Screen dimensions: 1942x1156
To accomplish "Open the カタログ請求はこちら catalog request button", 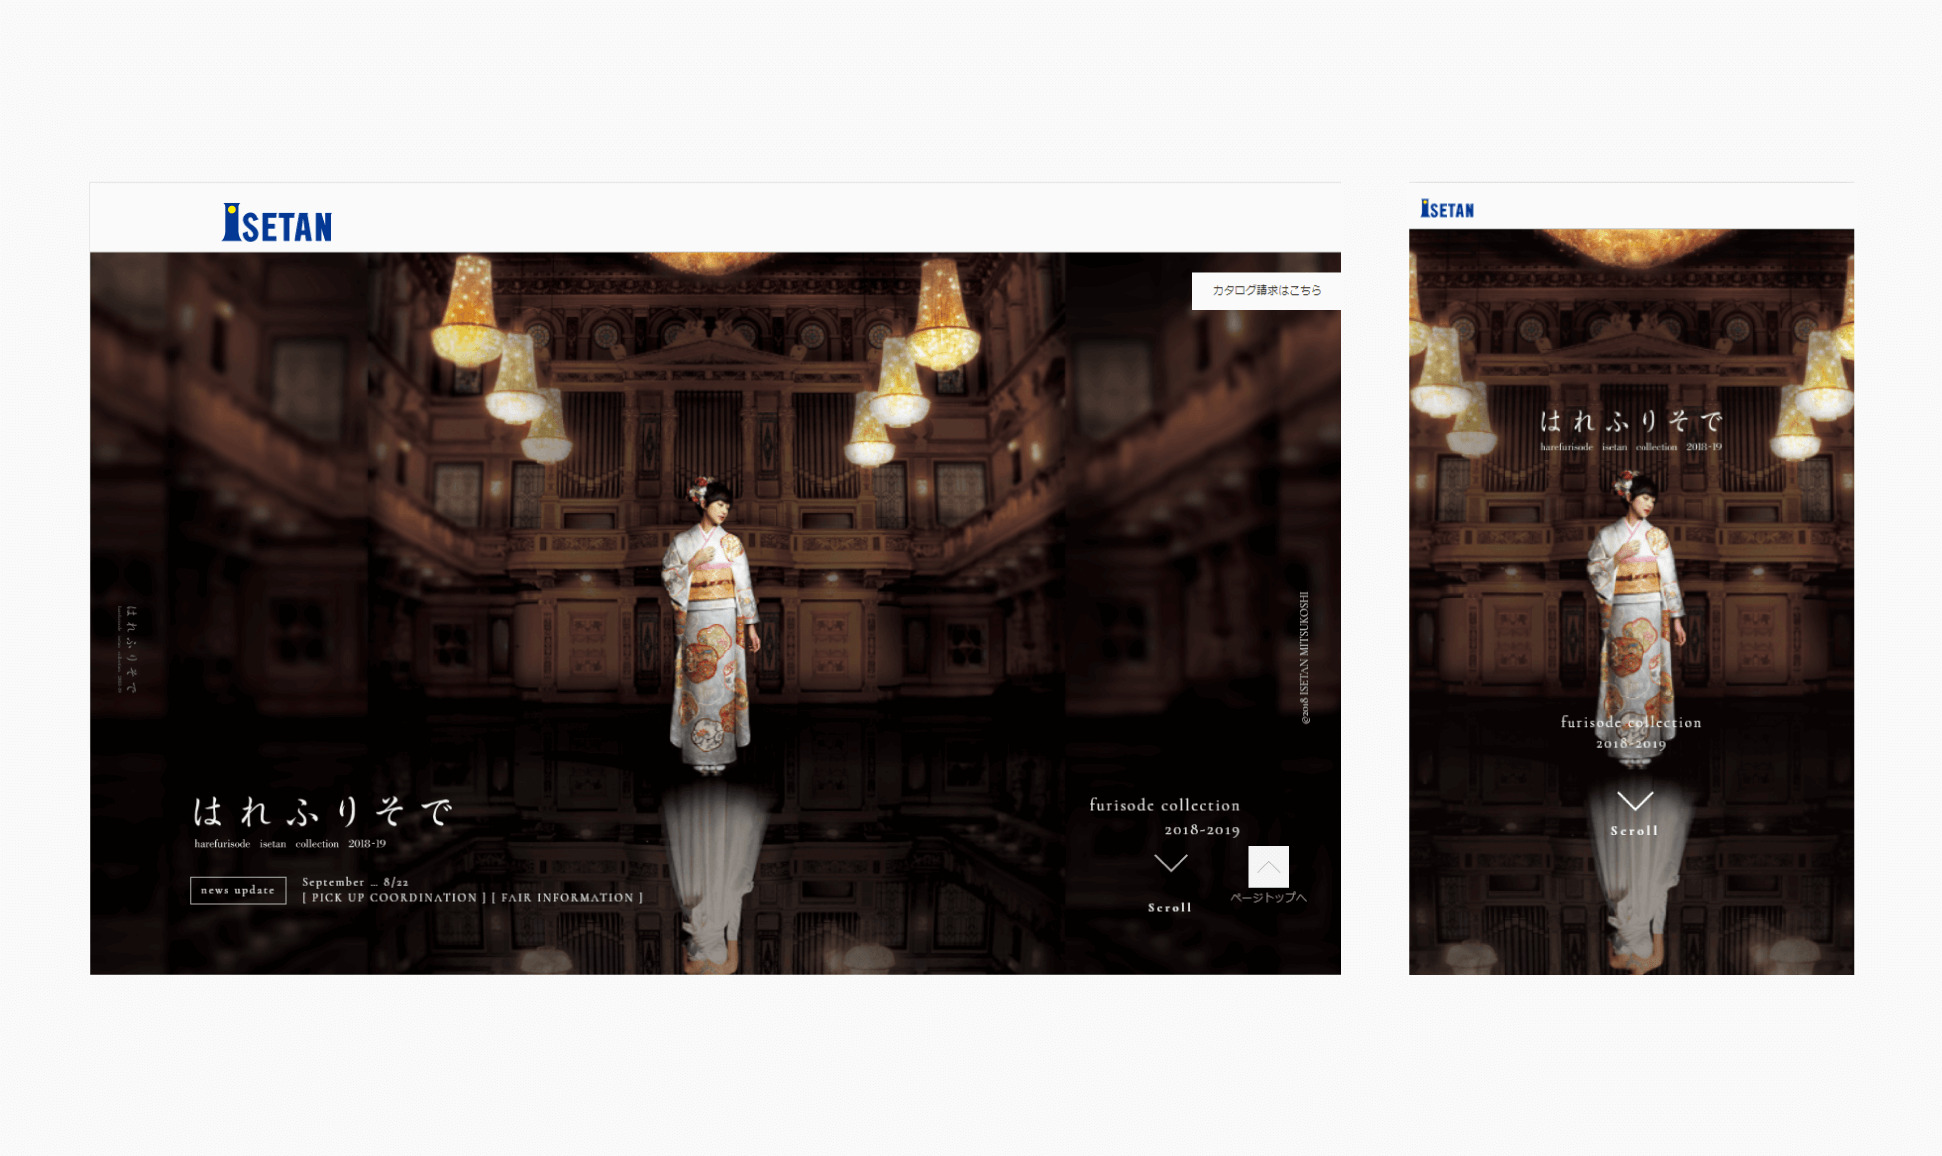I will pyautogui.click(x=1266, y=290).
